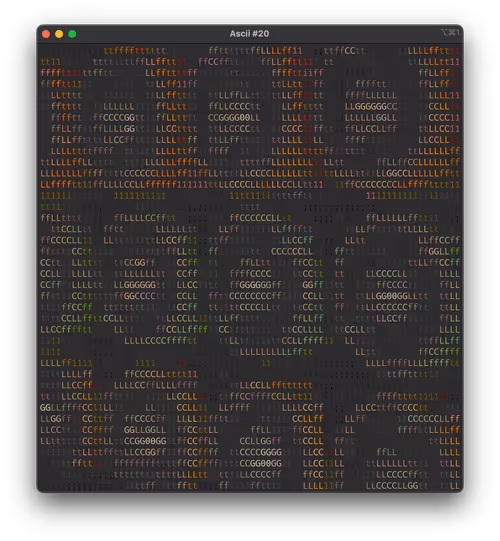Click the green zoom window button
The image size is (500, 541).
click(72, 34)
